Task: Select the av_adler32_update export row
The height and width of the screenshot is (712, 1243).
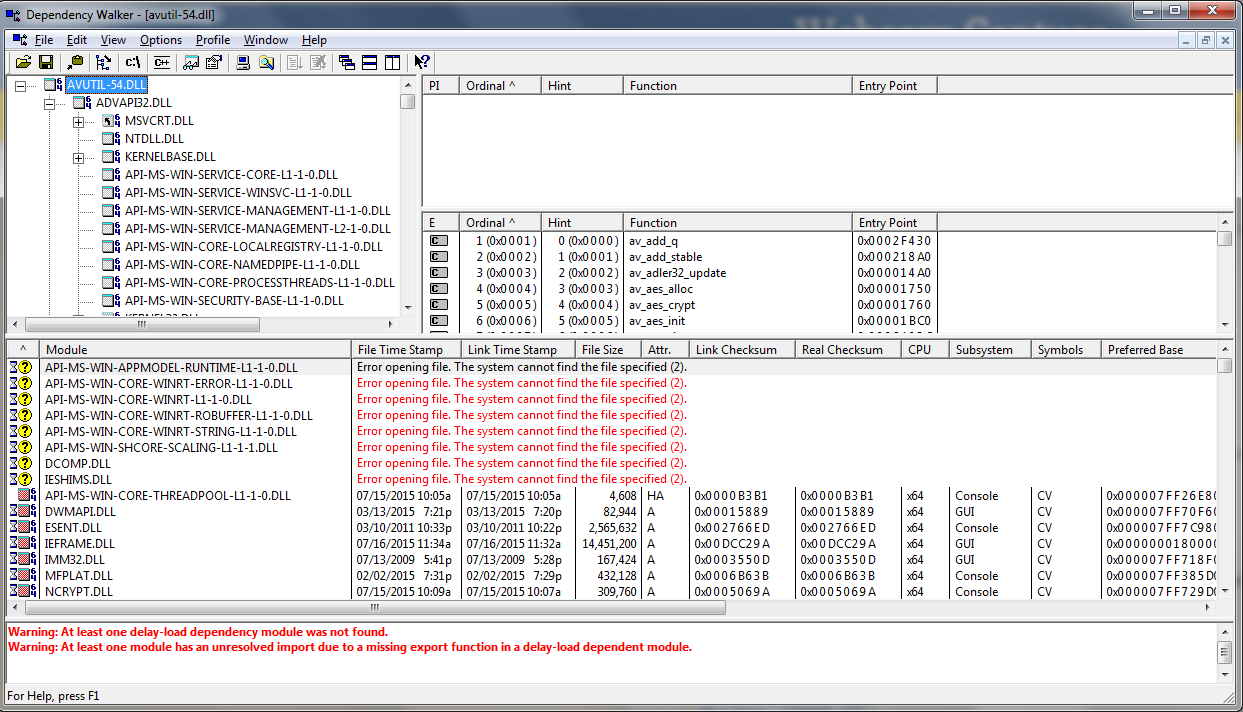Action: (820, 273)
